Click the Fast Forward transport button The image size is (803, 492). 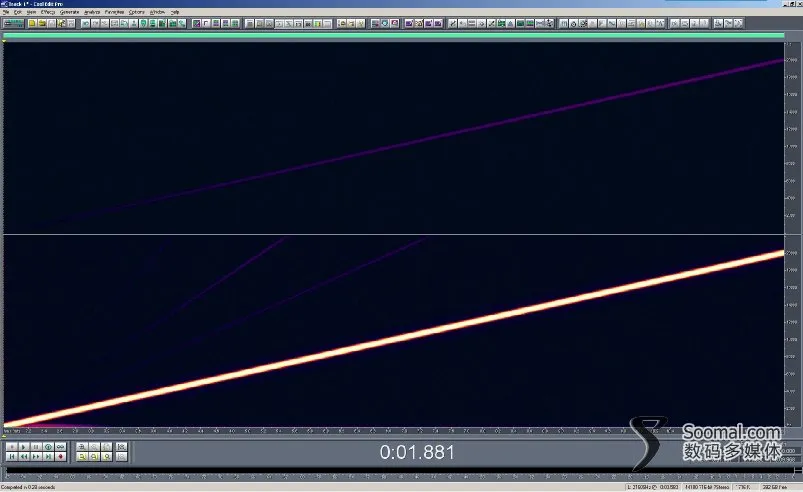36,457
